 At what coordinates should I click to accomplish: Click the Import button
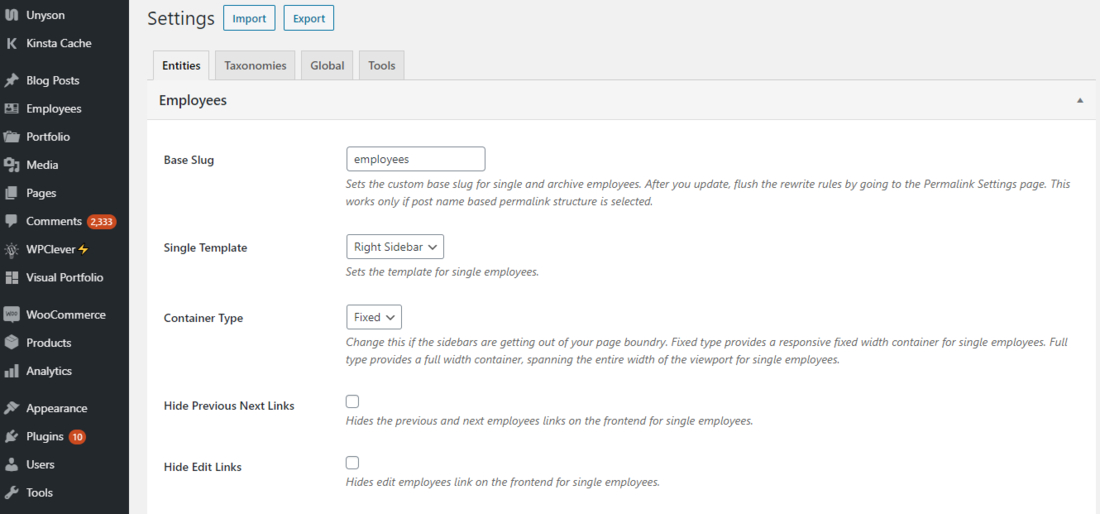[249, 18]
